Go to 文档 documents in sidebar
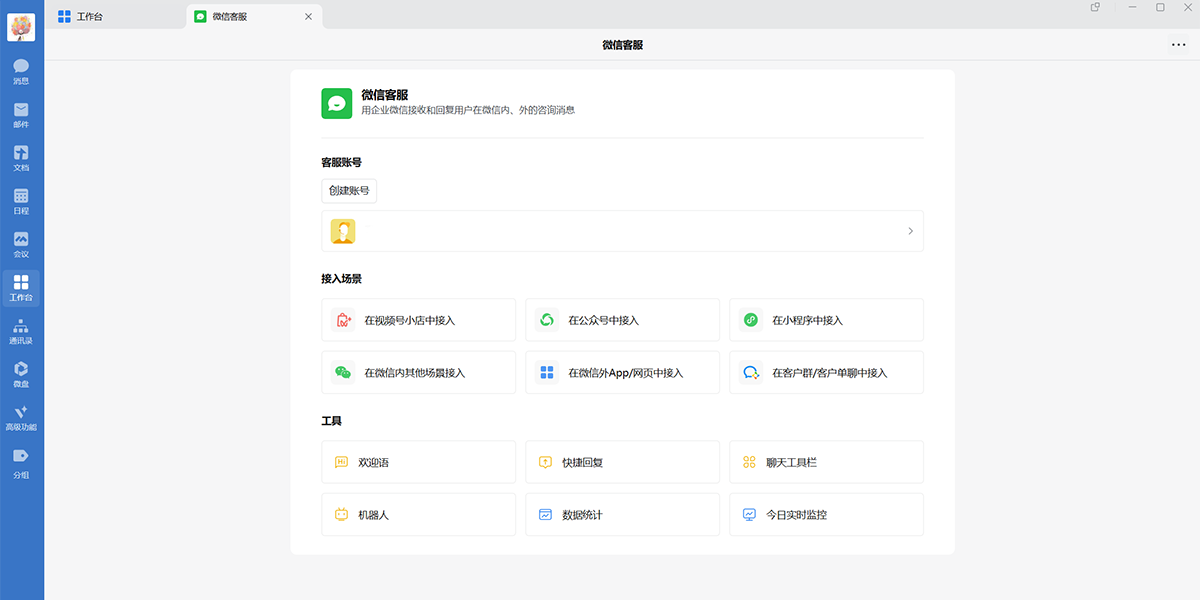The image size is (1200, 600). point(21,158)
